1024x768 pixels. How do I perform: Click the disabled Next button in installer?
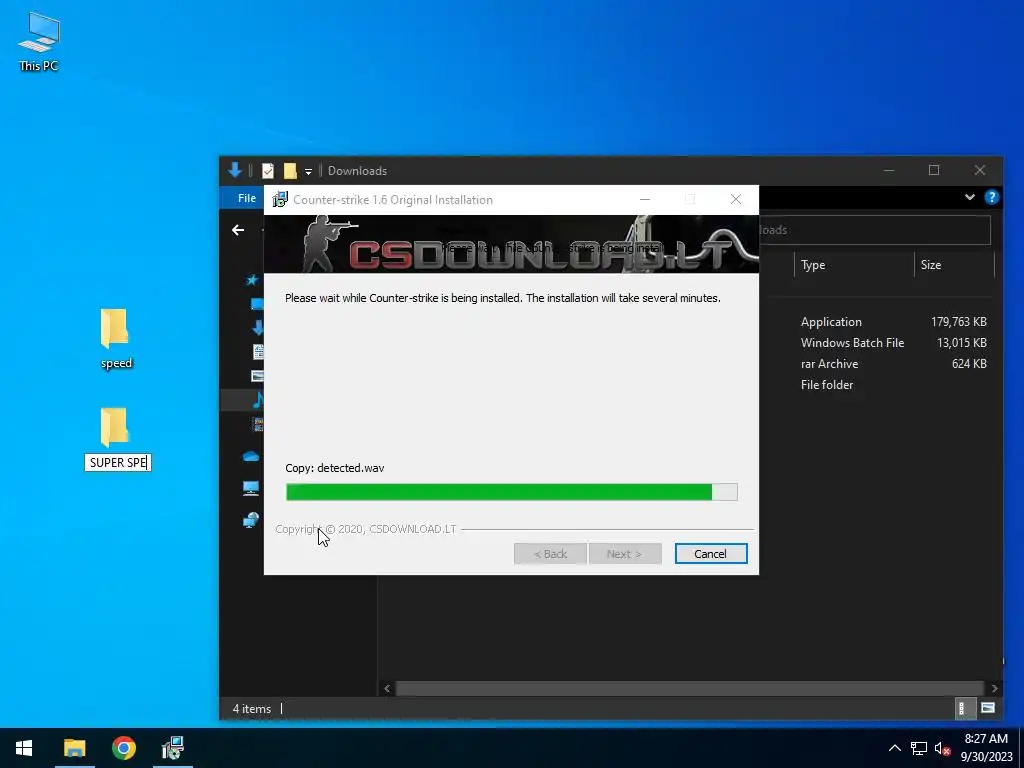pyautogui.click(x=624, y=554)
